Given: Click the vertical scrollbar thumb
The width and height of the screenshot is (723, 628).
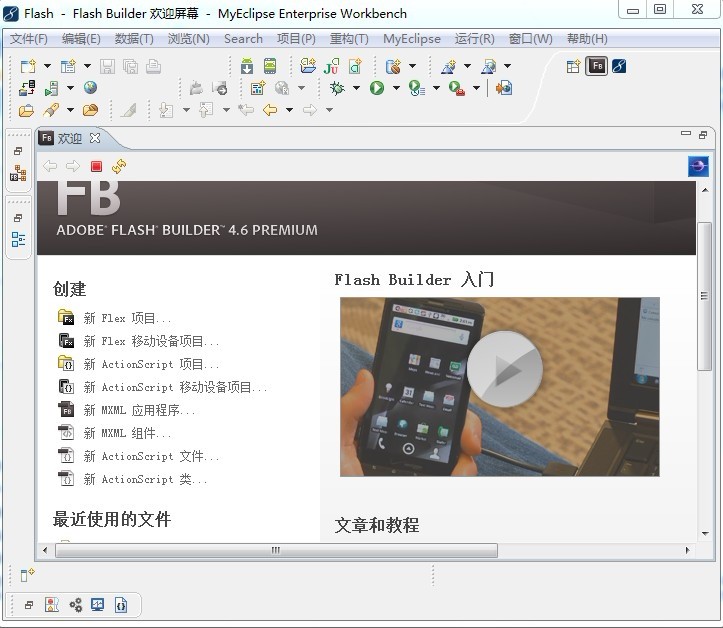Looking at the screenshot, I should pos(704,296).
